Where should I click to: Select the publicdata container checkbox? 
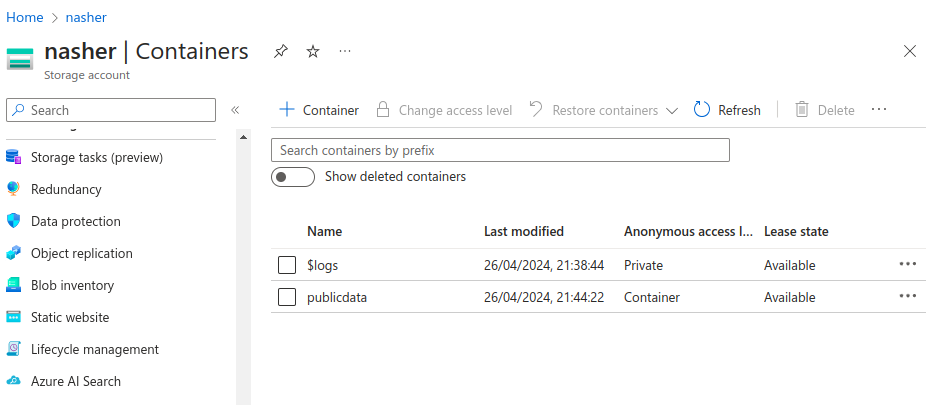pyautogui.click(x=287, y=297)
